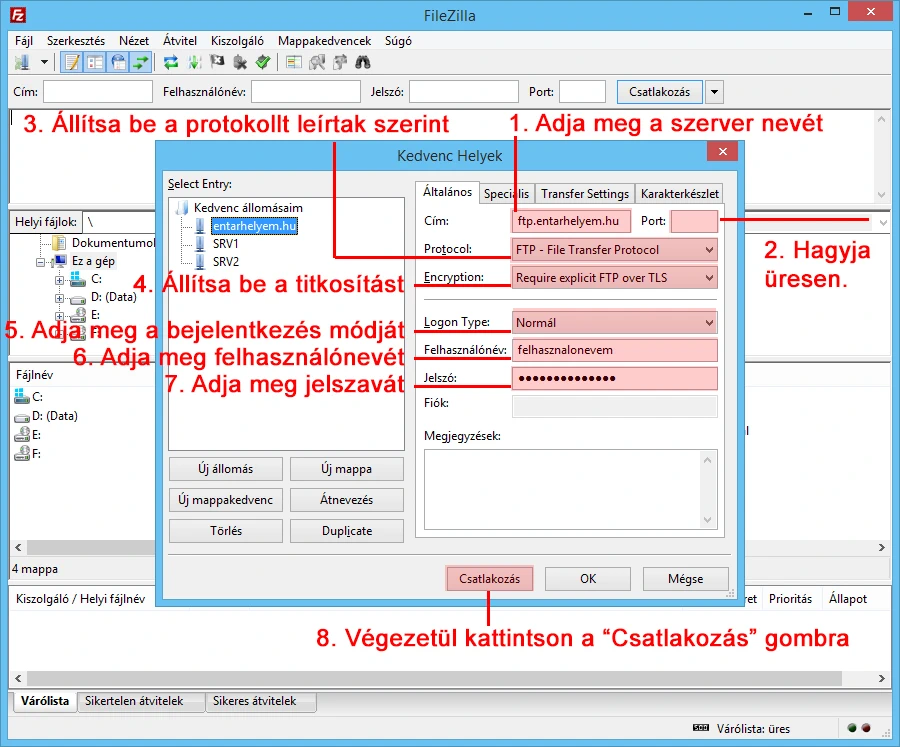Image resolution: width=900 pixels, height=747 pixels.
Task: Click the Új mappa button
Action: tap(347, 469)
